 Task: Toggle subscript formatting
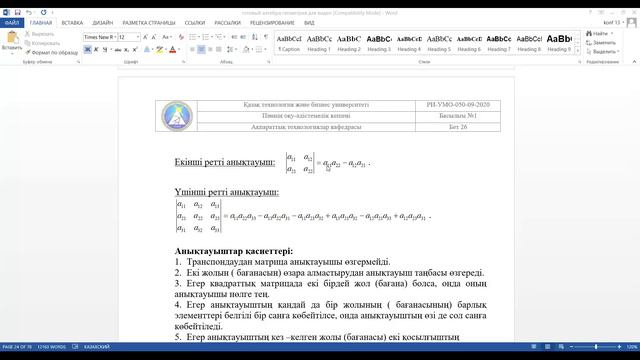click(127, 49)
